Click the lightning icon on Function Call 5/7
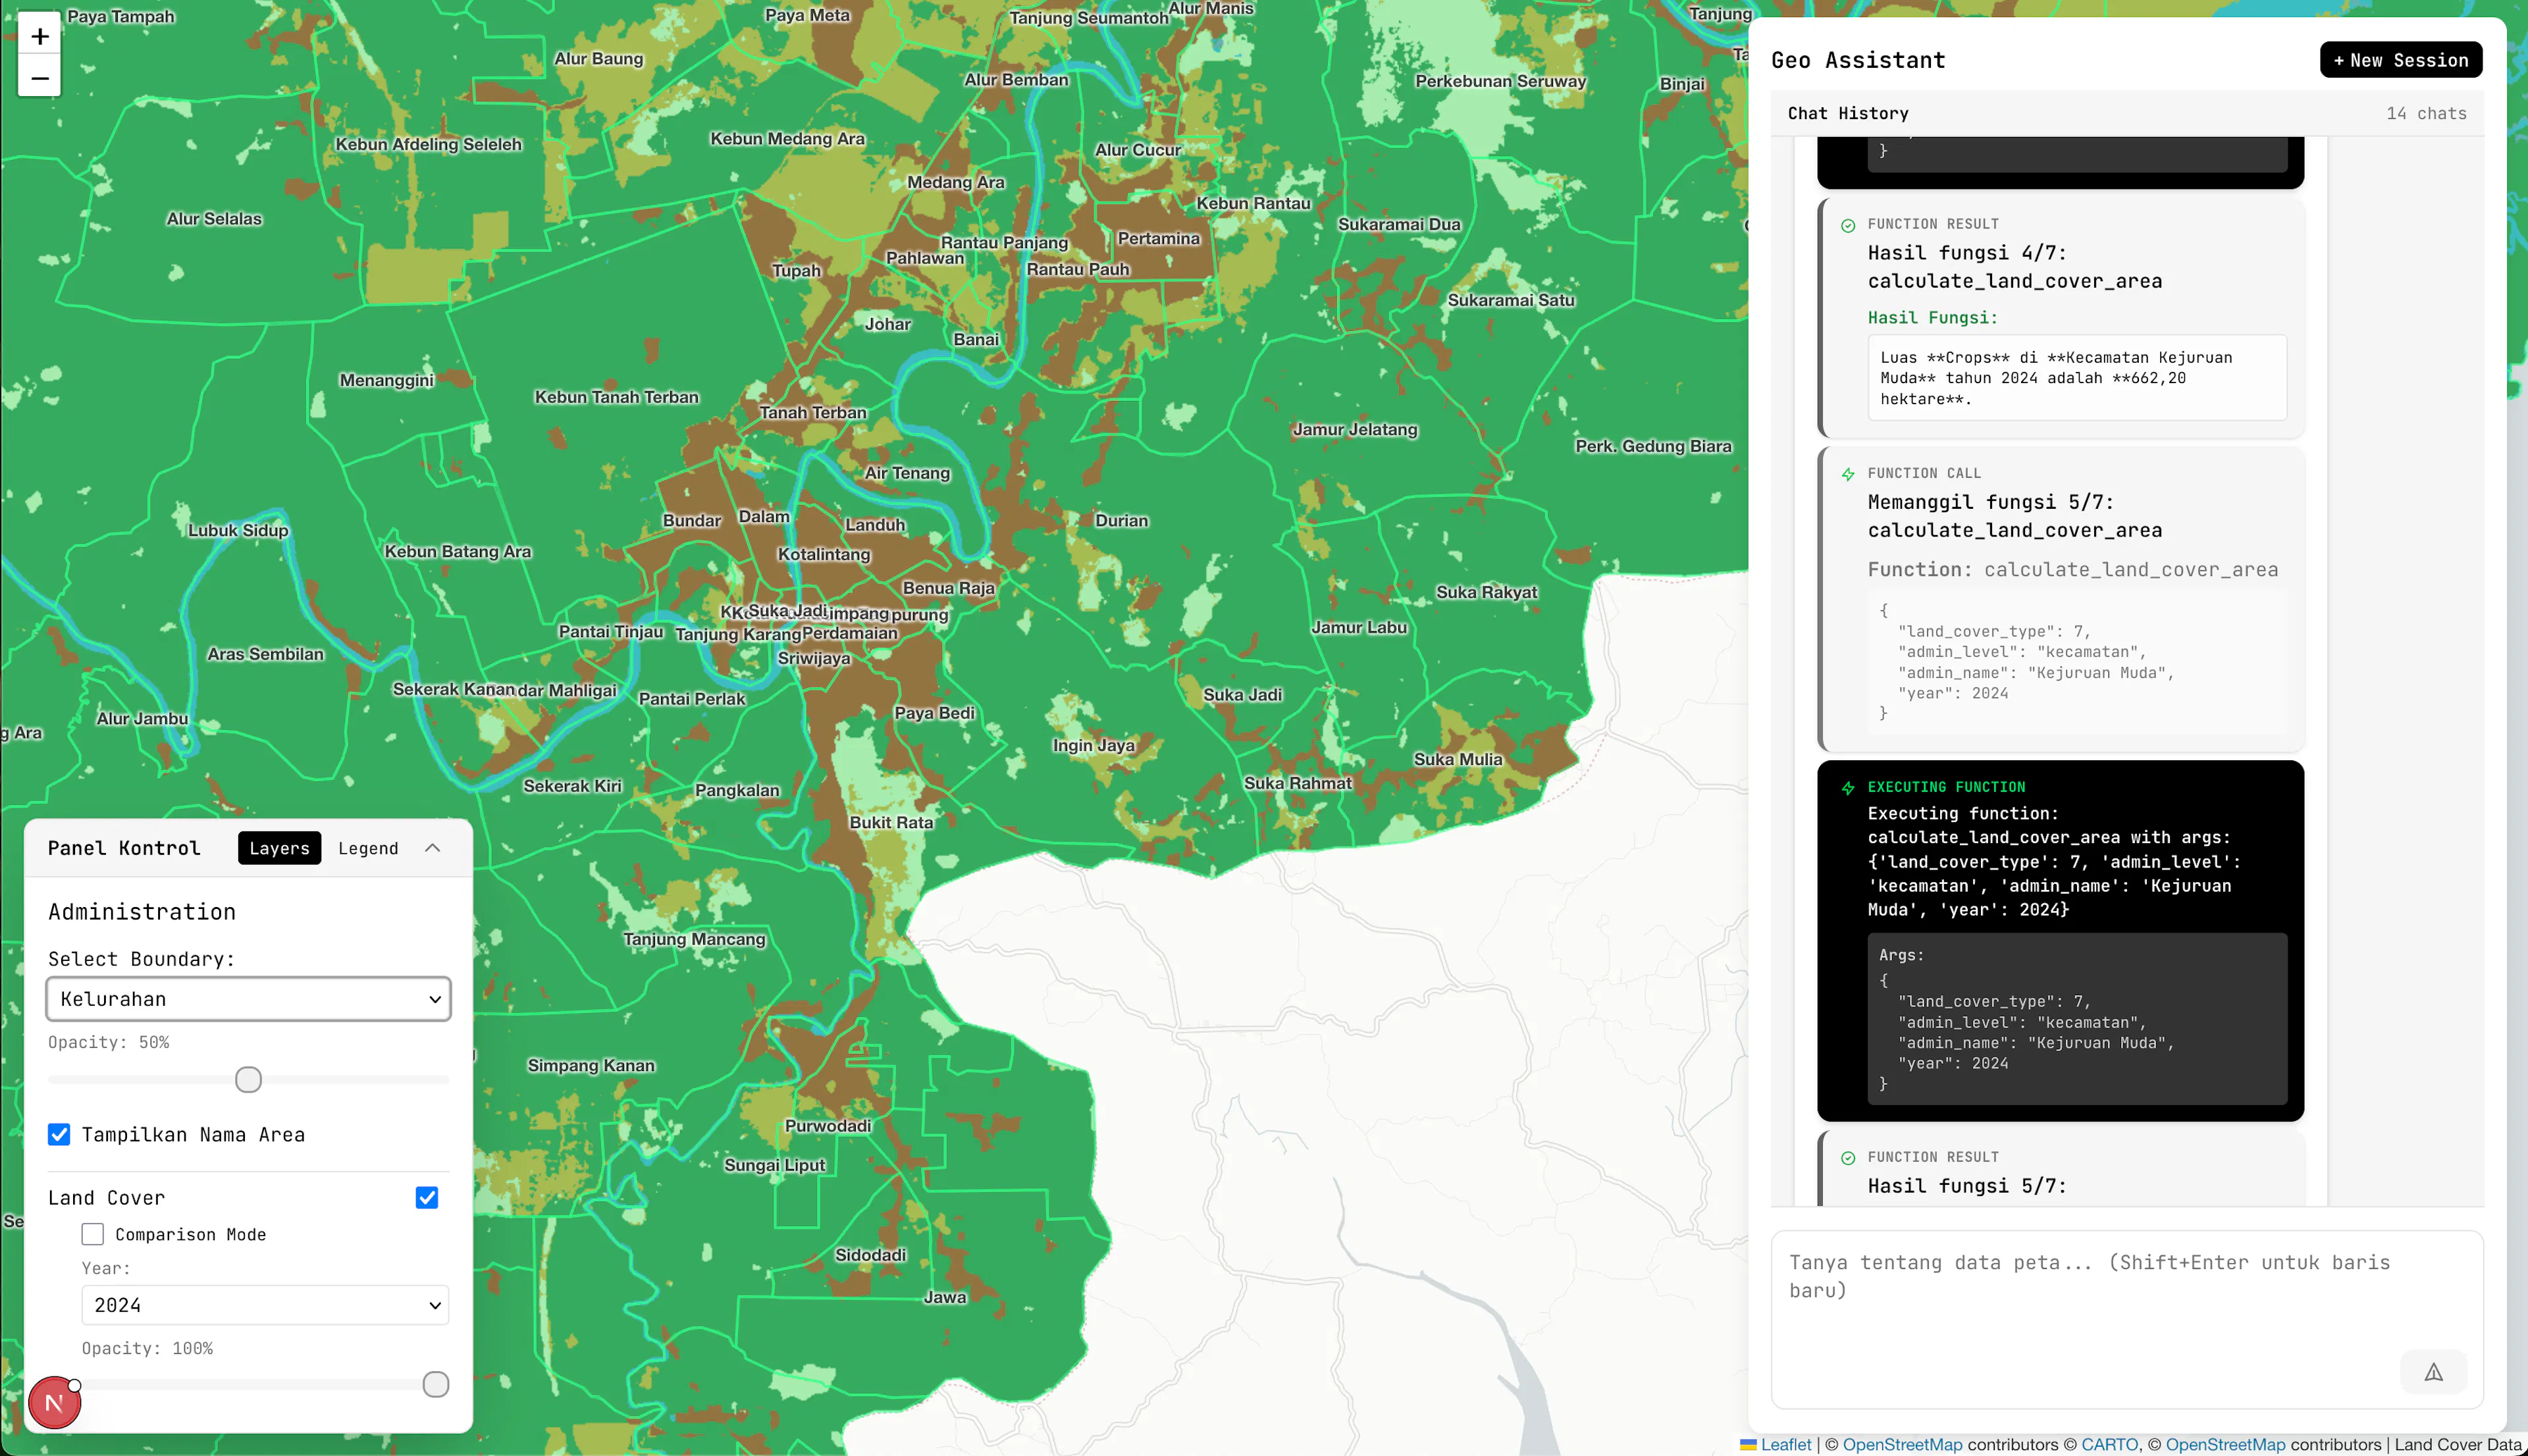 point(1848,474)
